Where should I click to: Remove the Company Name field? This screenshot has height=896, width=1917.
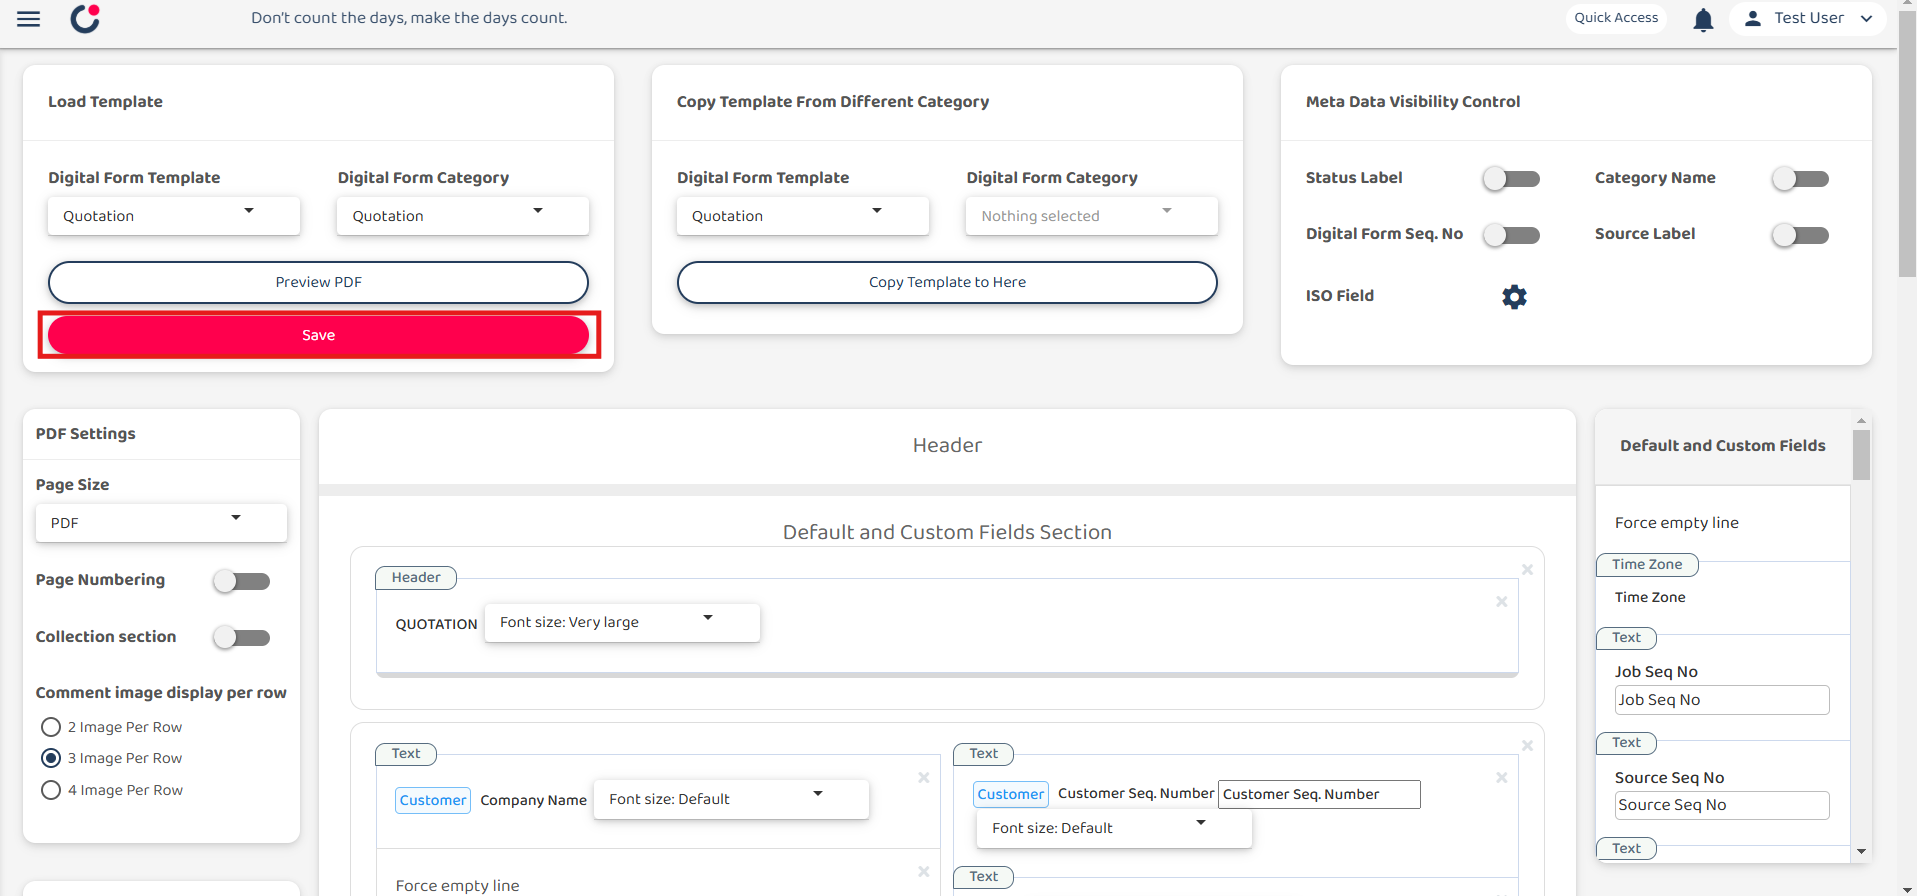[923, 778]
